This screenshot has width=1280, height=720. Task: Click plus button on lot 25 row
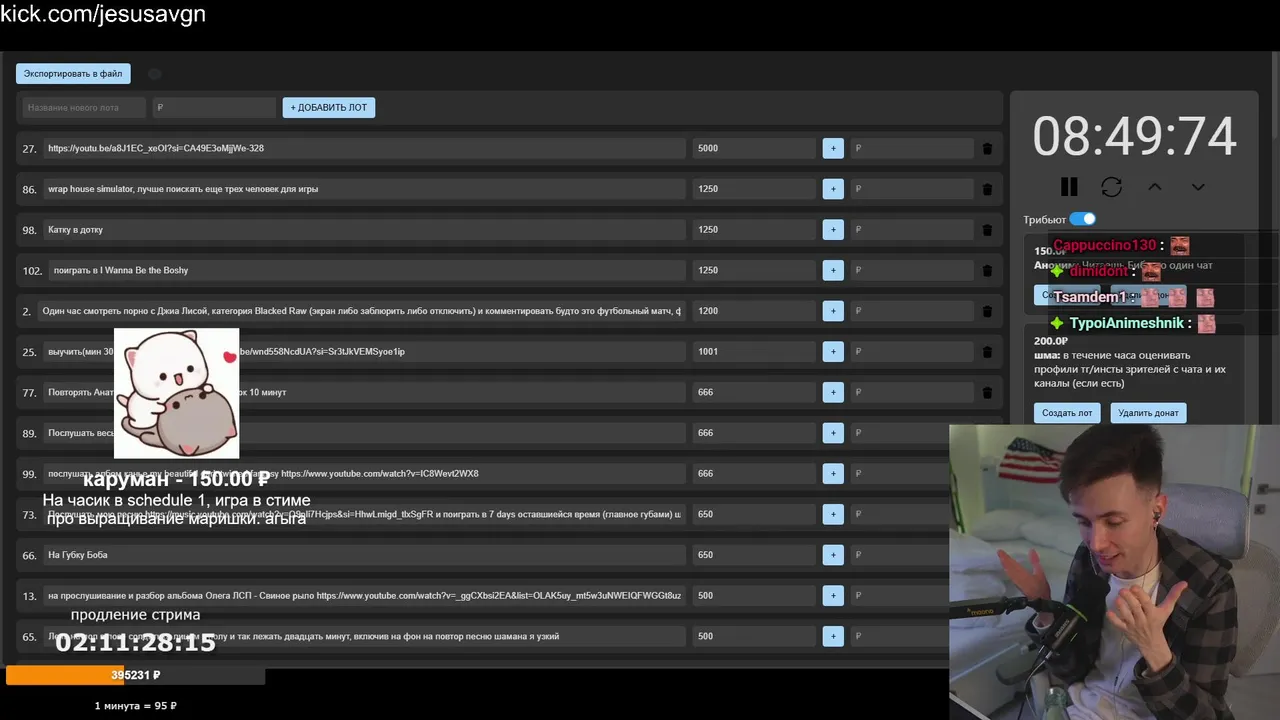(833, 351)
